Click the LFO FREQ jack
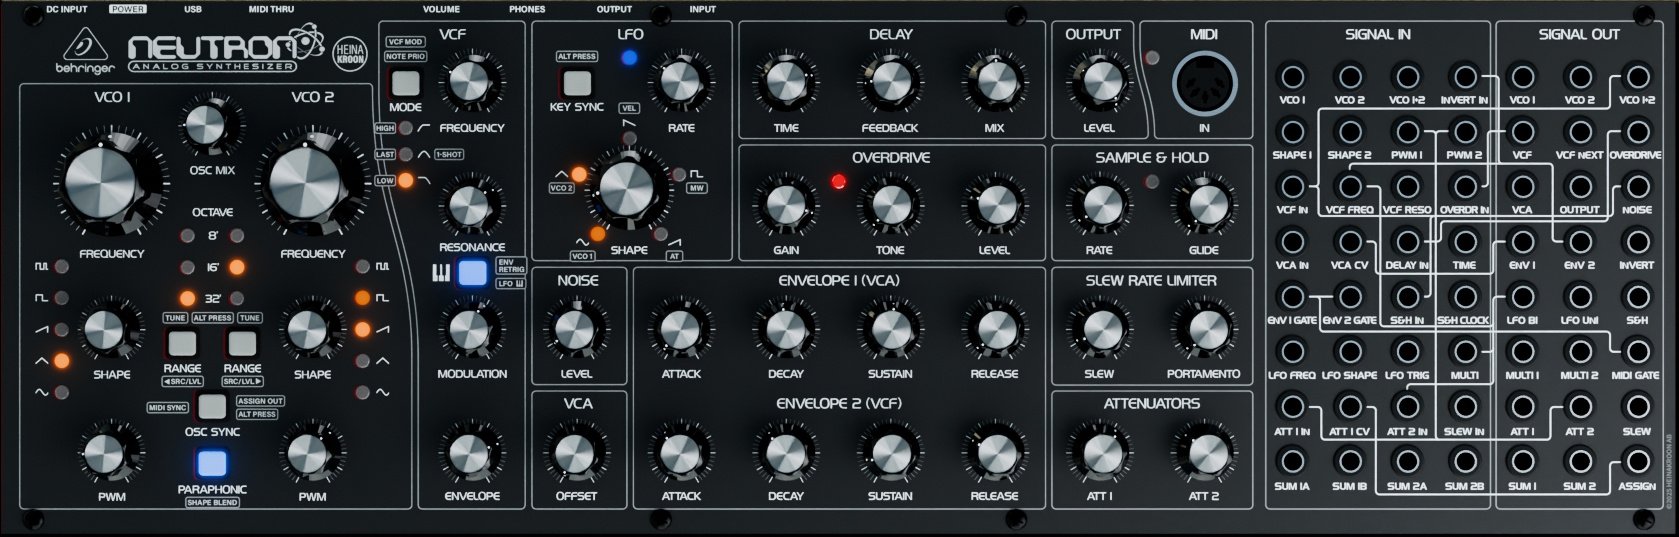1679x537 pixels. tap(1292, 351)
